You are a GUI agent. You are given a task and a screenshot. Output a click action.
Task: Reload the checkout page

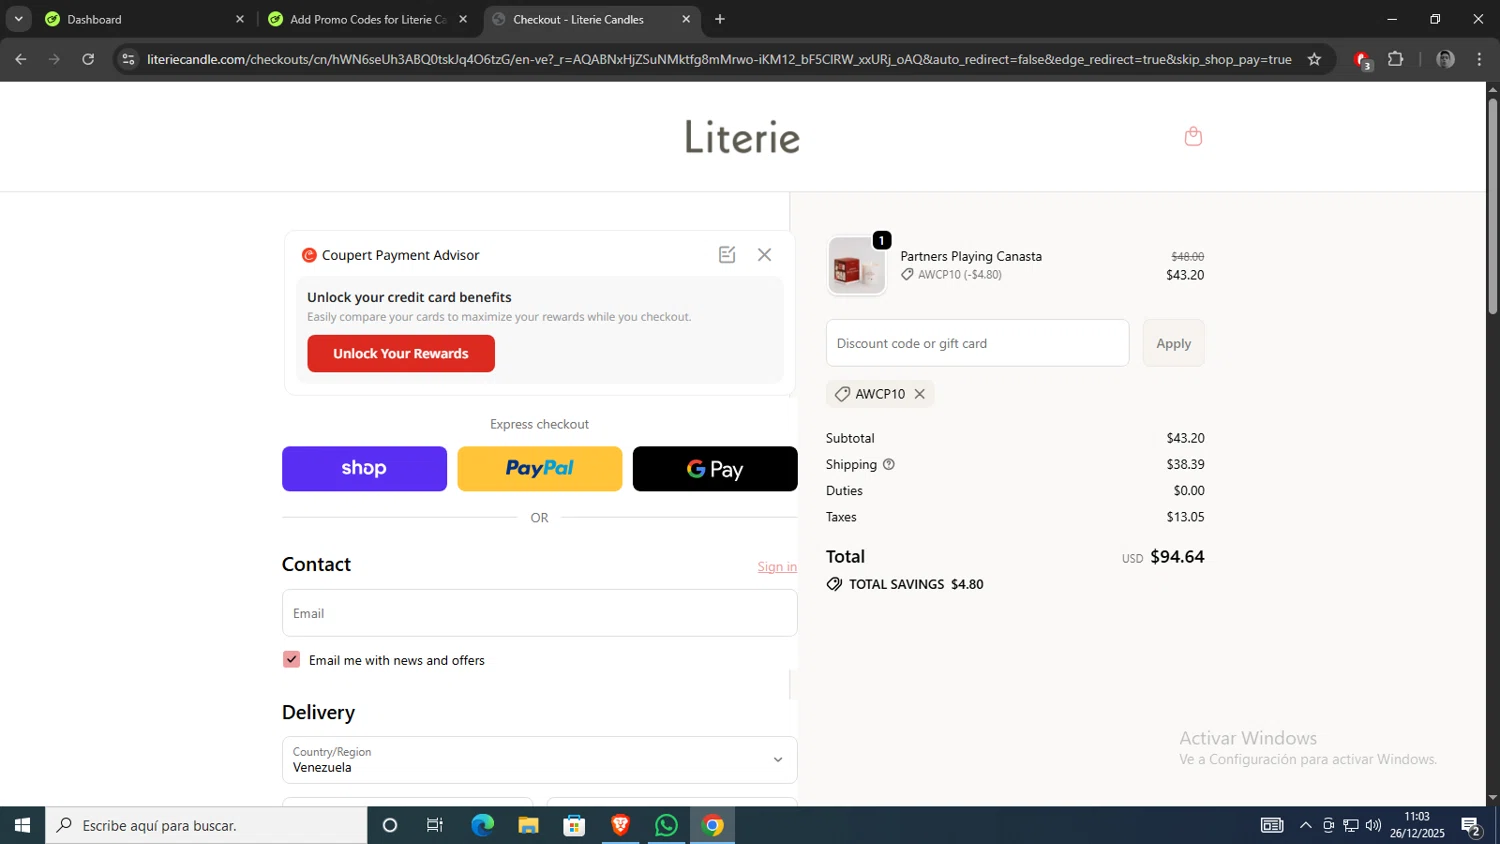point(88,59)
